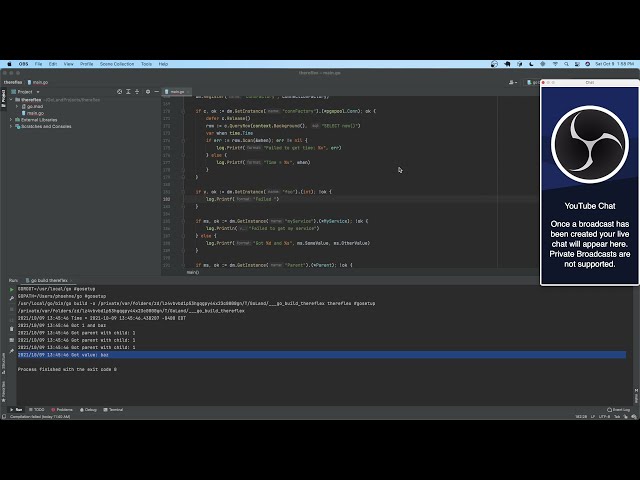Expand Scratches and Consoles node
This screenshot has height=480, width=640.
pos(11,127)
